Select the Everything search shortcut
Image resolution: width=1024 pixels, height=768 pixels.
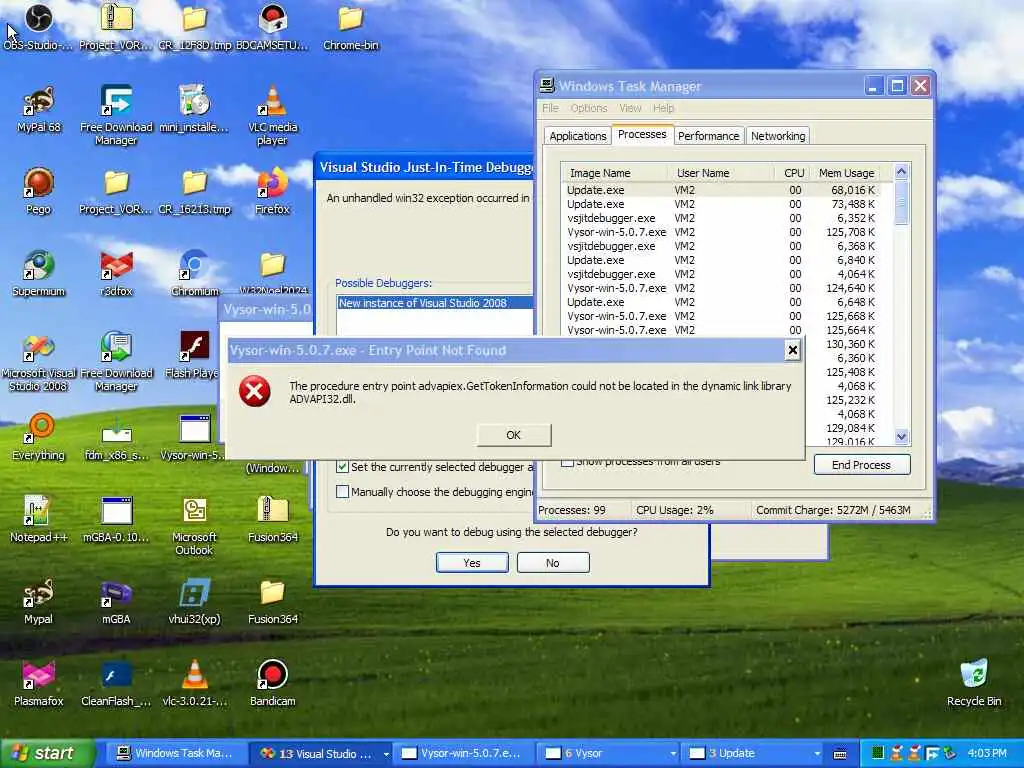coord(39,438)
